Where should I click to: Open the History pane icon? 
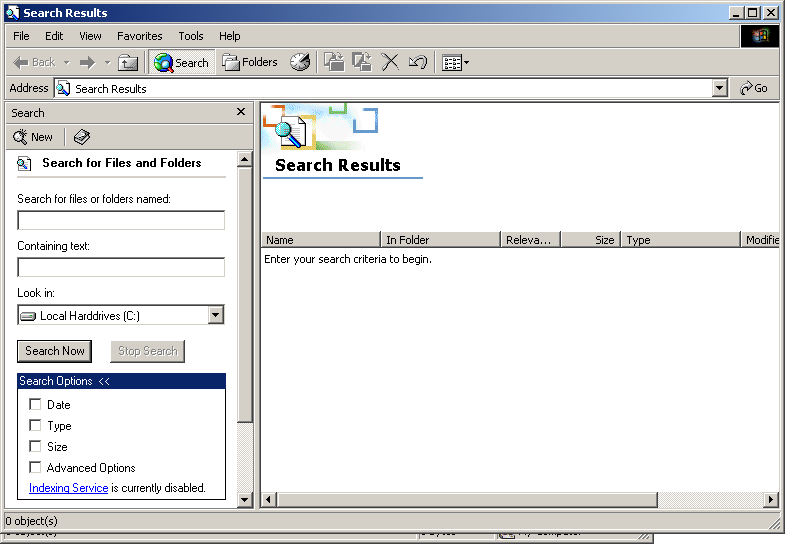[x=300, y=62]
